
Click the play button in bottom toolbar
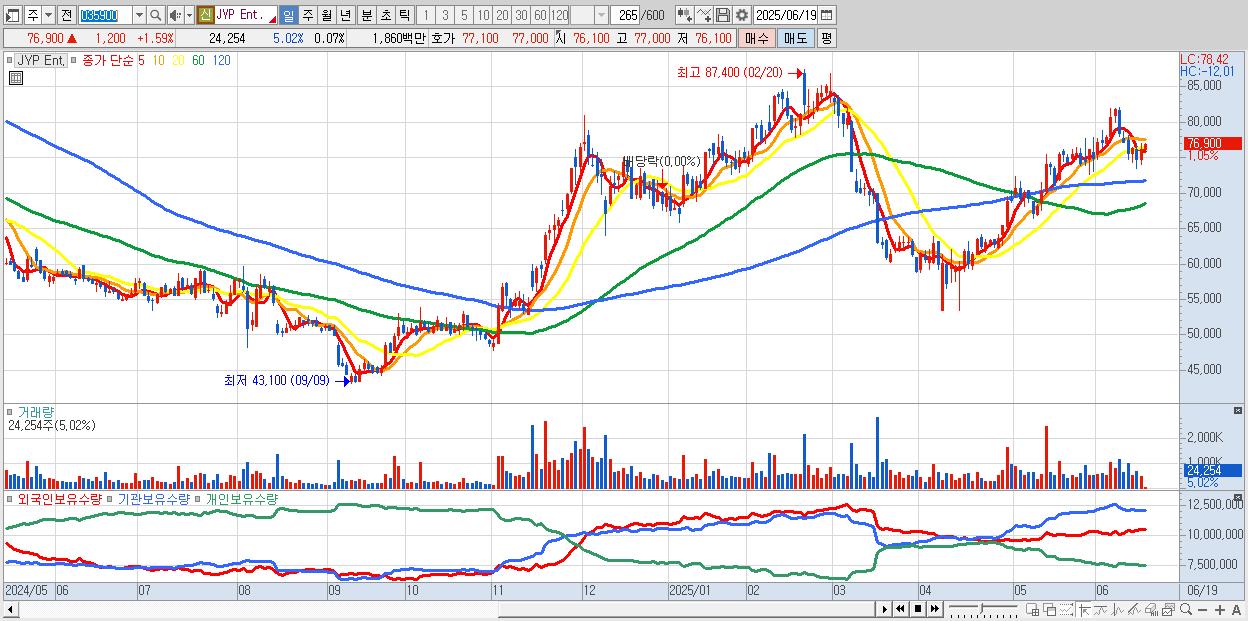click(x=884, y=609)
